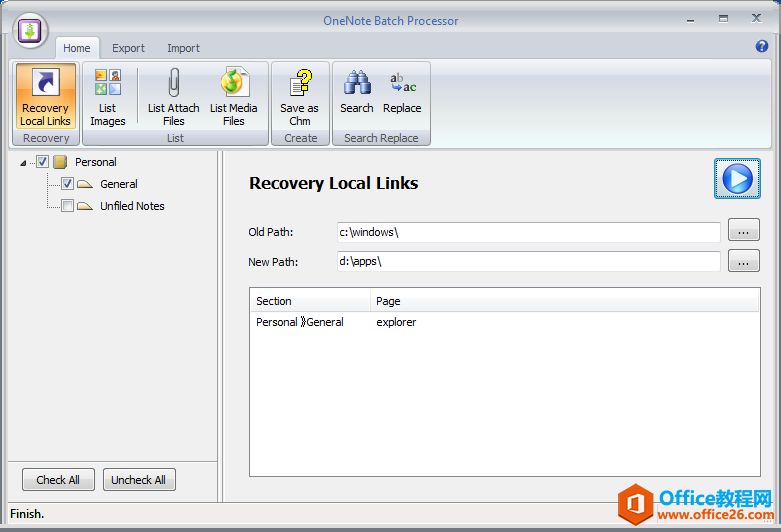Viewport: 781px width, 532px height.
Task: Open the List Media Files tool
Action: click(234, 97)
